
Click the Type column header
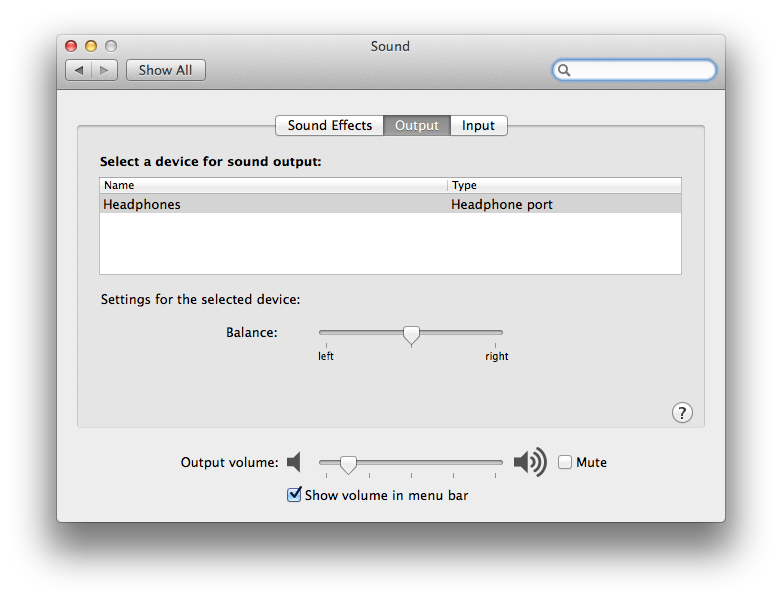[565, 185]
